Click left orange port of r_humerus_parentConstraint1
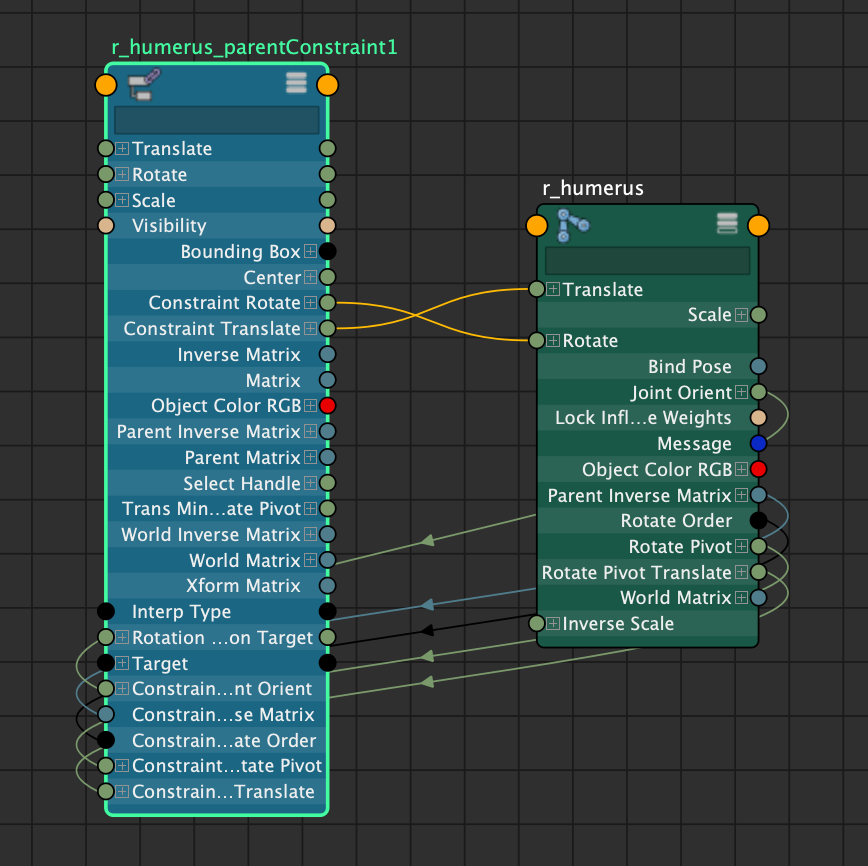The image size is (868, 866). tap(106, 85)
